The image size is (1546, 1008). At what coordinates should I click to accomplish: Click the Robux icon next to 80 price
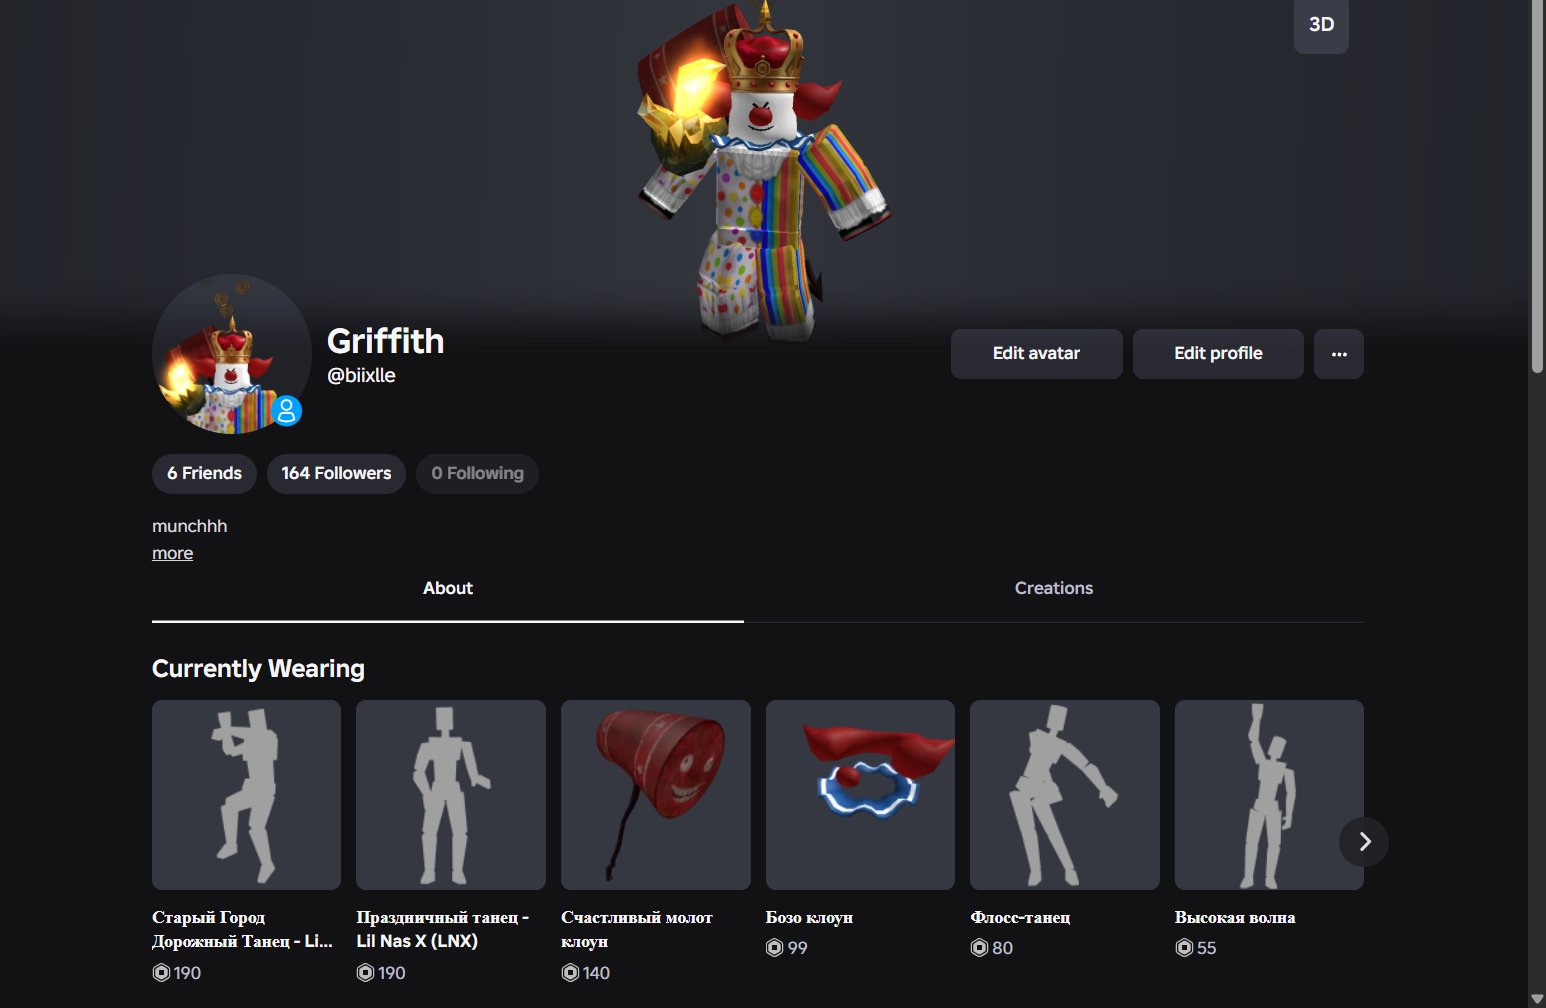click(979, 948)
